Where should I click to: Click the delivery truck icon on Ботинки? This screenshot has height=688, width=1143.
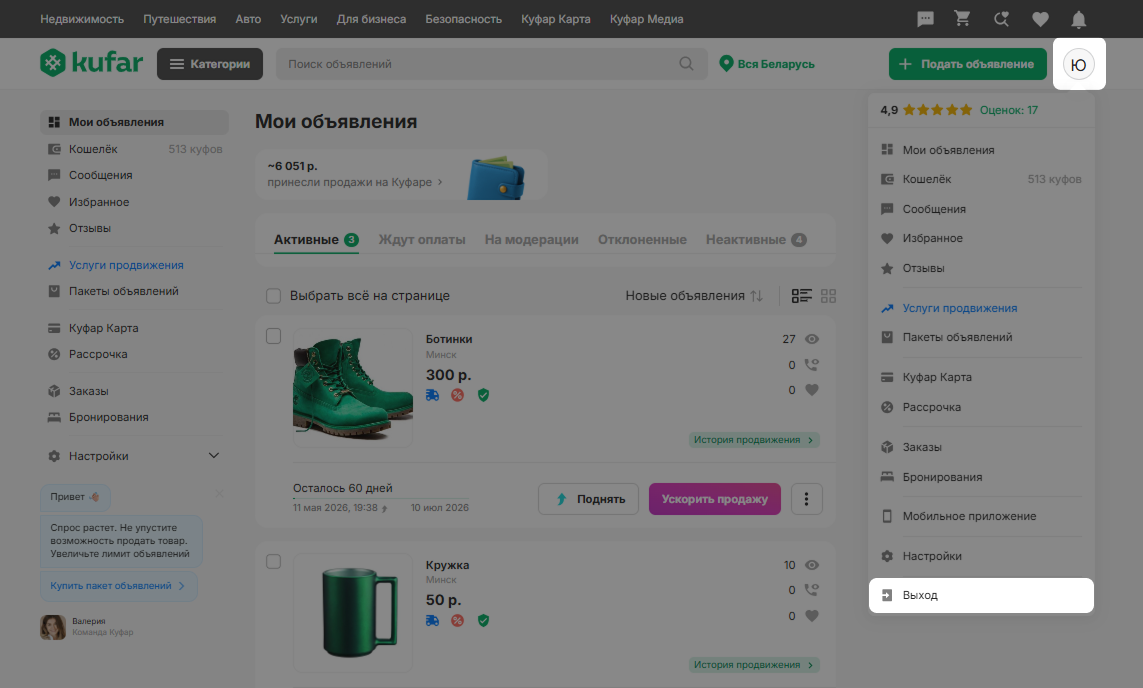coord(432,395)
